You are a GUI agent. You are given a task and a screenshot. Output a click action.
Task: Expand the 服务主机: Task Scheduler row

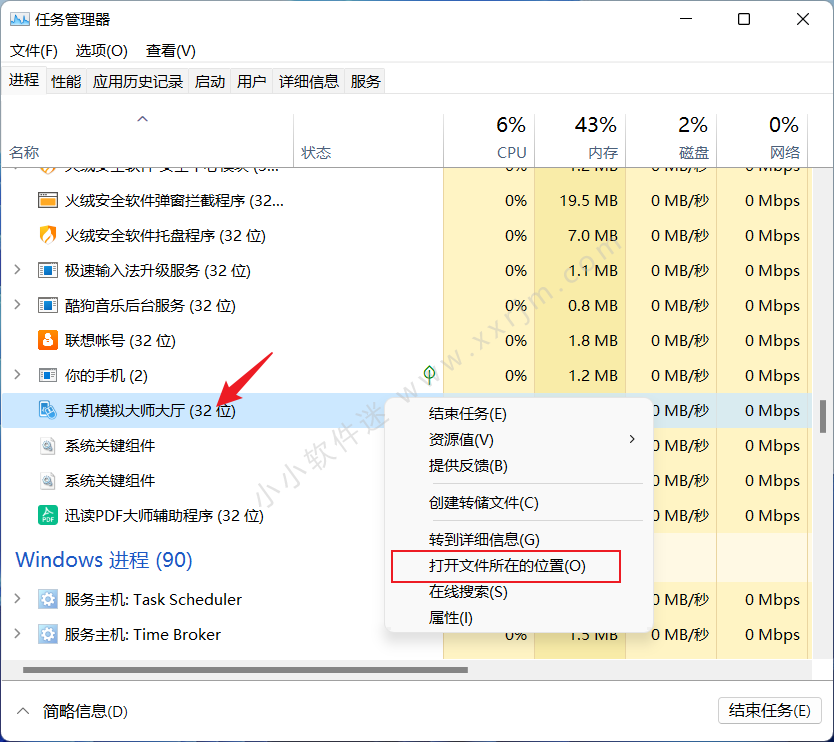[18, 598]
